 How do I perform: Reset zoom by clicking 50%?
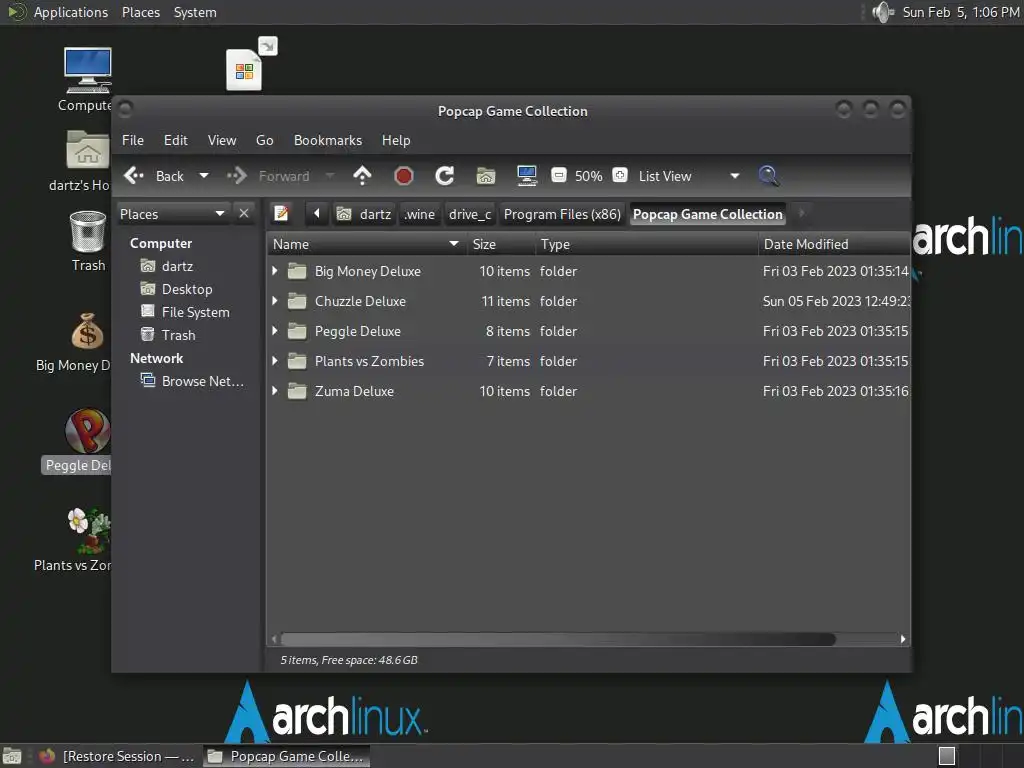point(588,176)
